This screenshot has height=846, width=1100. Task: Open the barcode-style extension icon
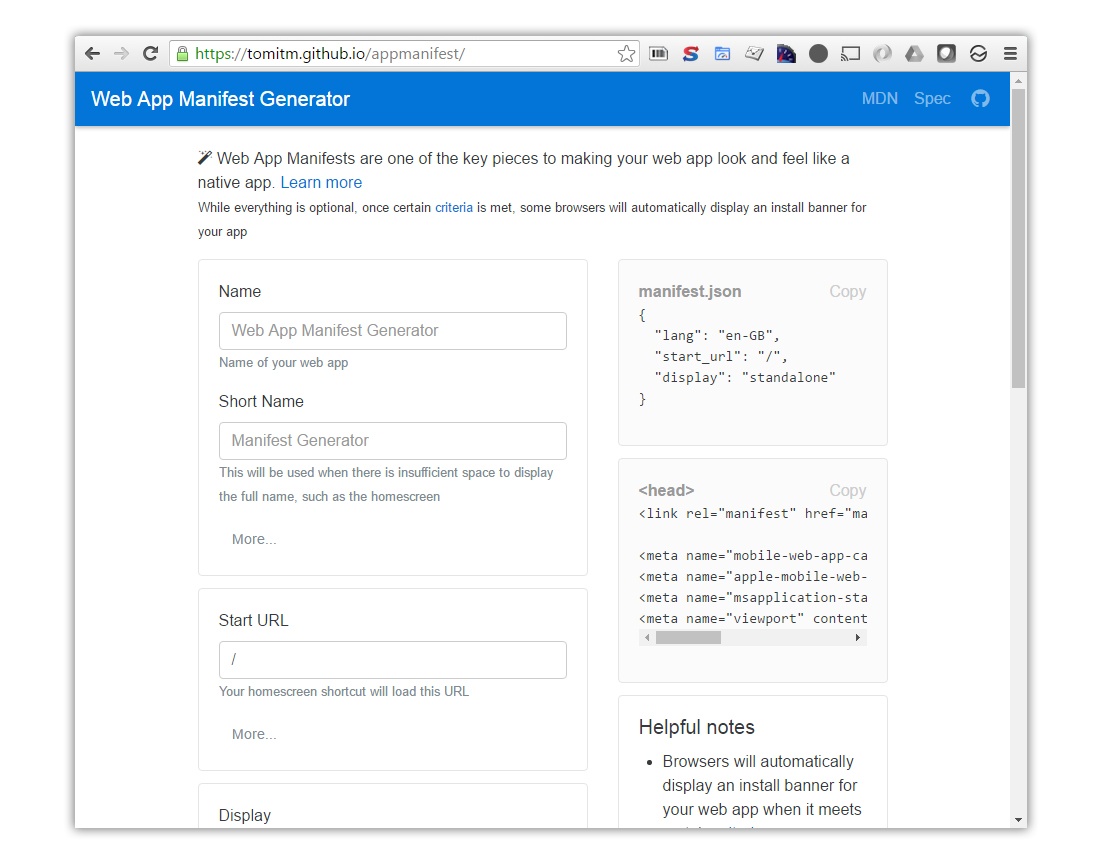click(x=658, y=53)
